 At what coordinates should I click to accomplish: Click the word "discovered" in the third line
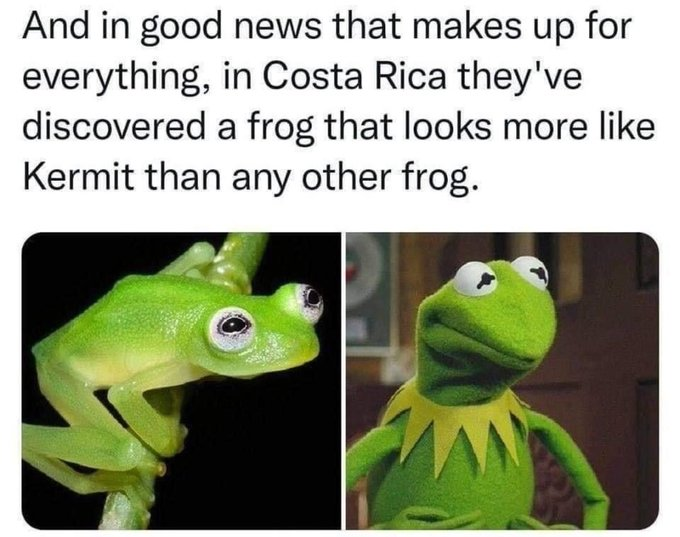coord(114,127)
